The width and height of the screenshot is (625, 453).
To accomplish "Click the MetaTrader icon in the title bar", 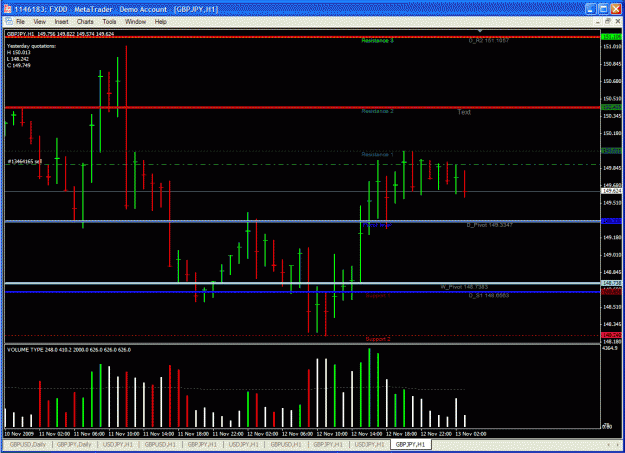I will (7, 9).
